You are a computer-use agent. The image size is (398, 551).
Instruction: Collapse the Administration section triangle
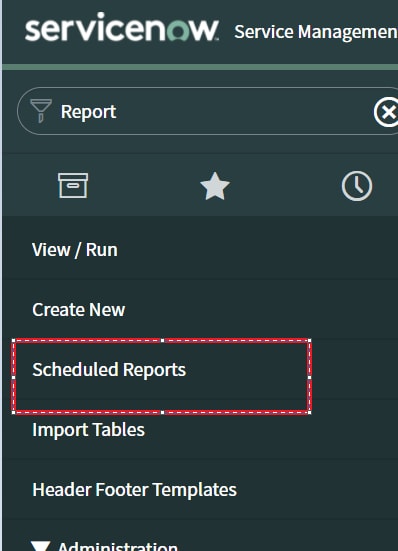[40, 546]
